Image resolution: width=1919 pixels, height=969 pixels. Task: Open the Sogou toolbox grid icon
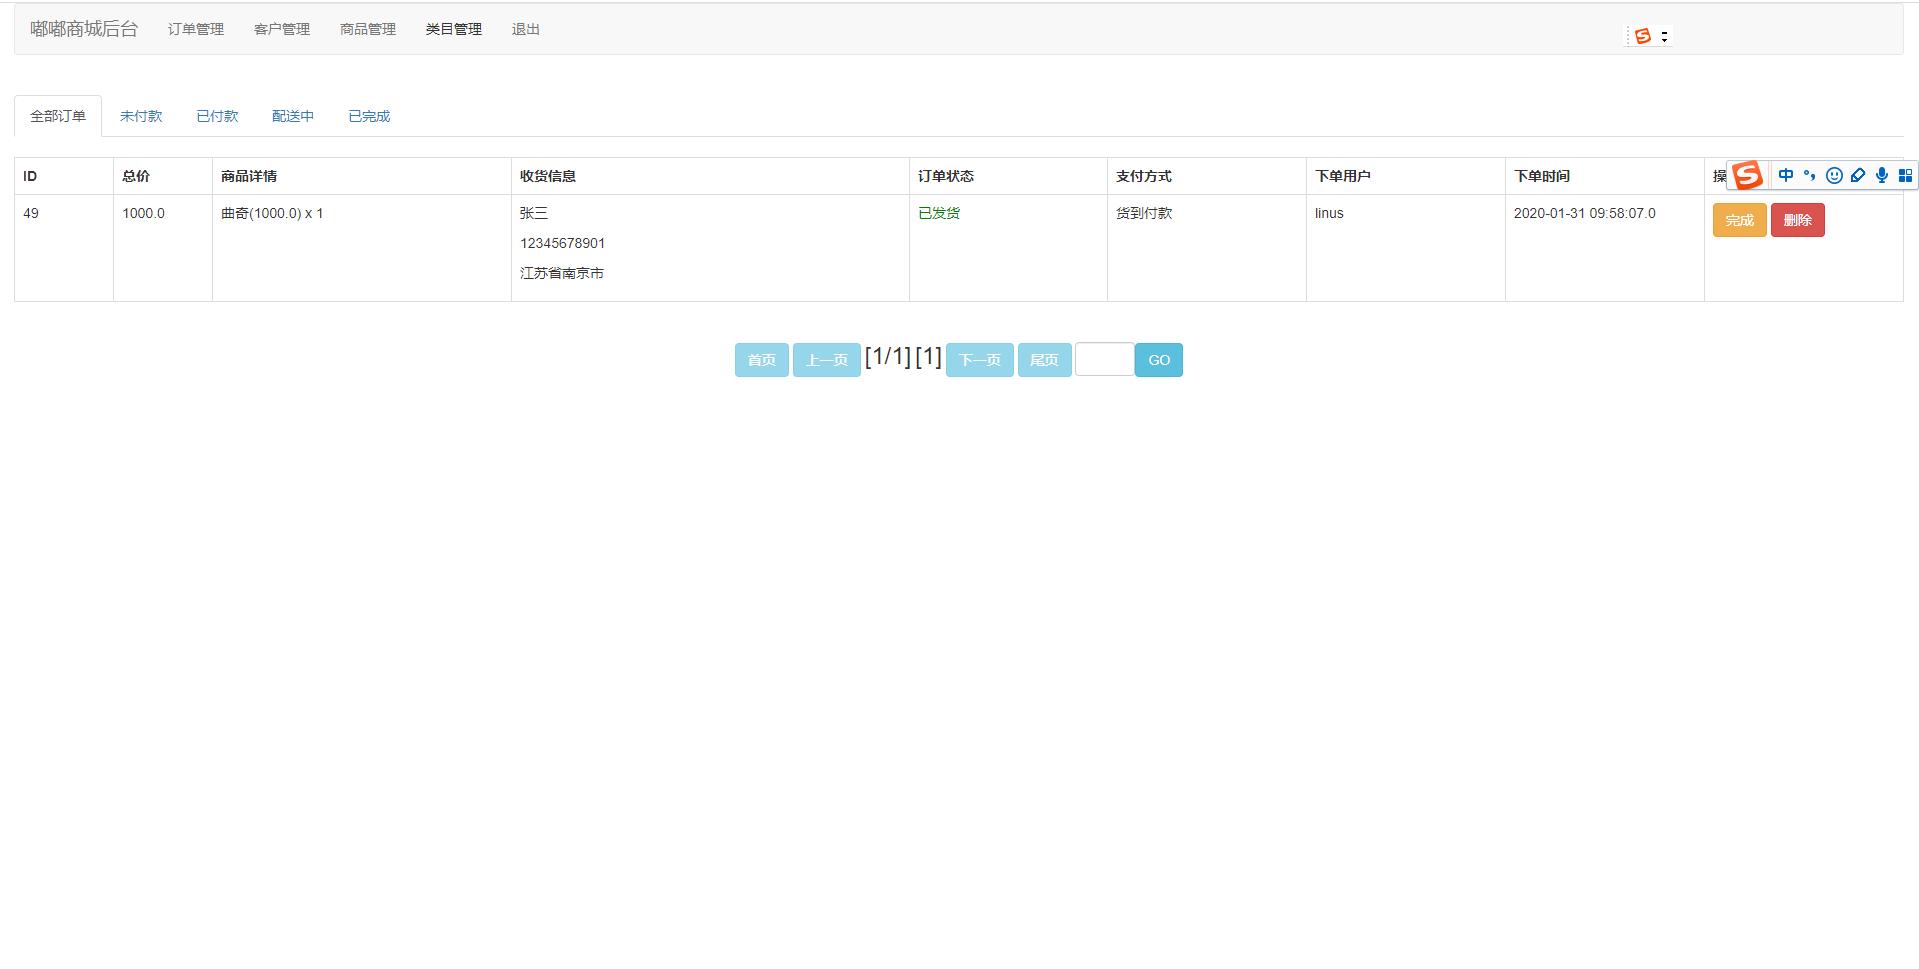[1905, 175]
